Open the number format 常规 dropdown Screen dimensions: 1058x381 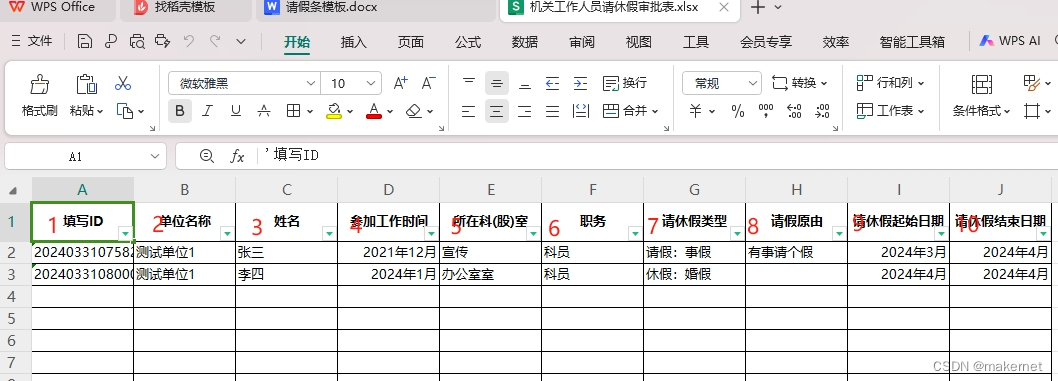[753, 83]
